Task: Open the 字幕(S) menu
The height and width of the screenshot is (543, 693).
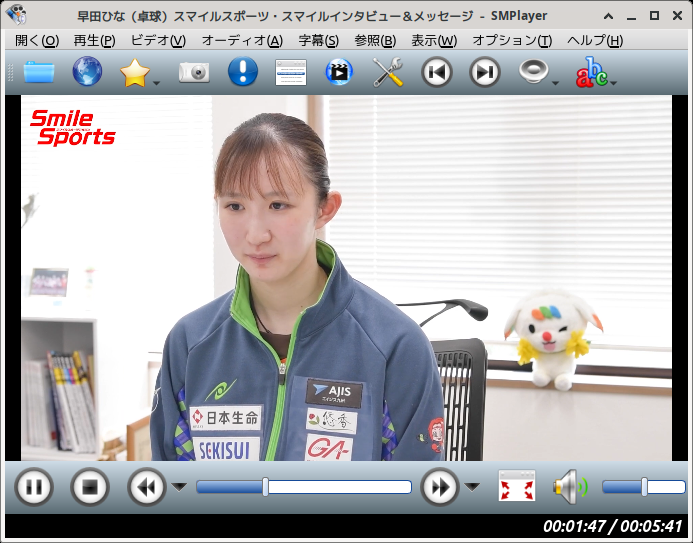Action: click(x=319, y=41)
